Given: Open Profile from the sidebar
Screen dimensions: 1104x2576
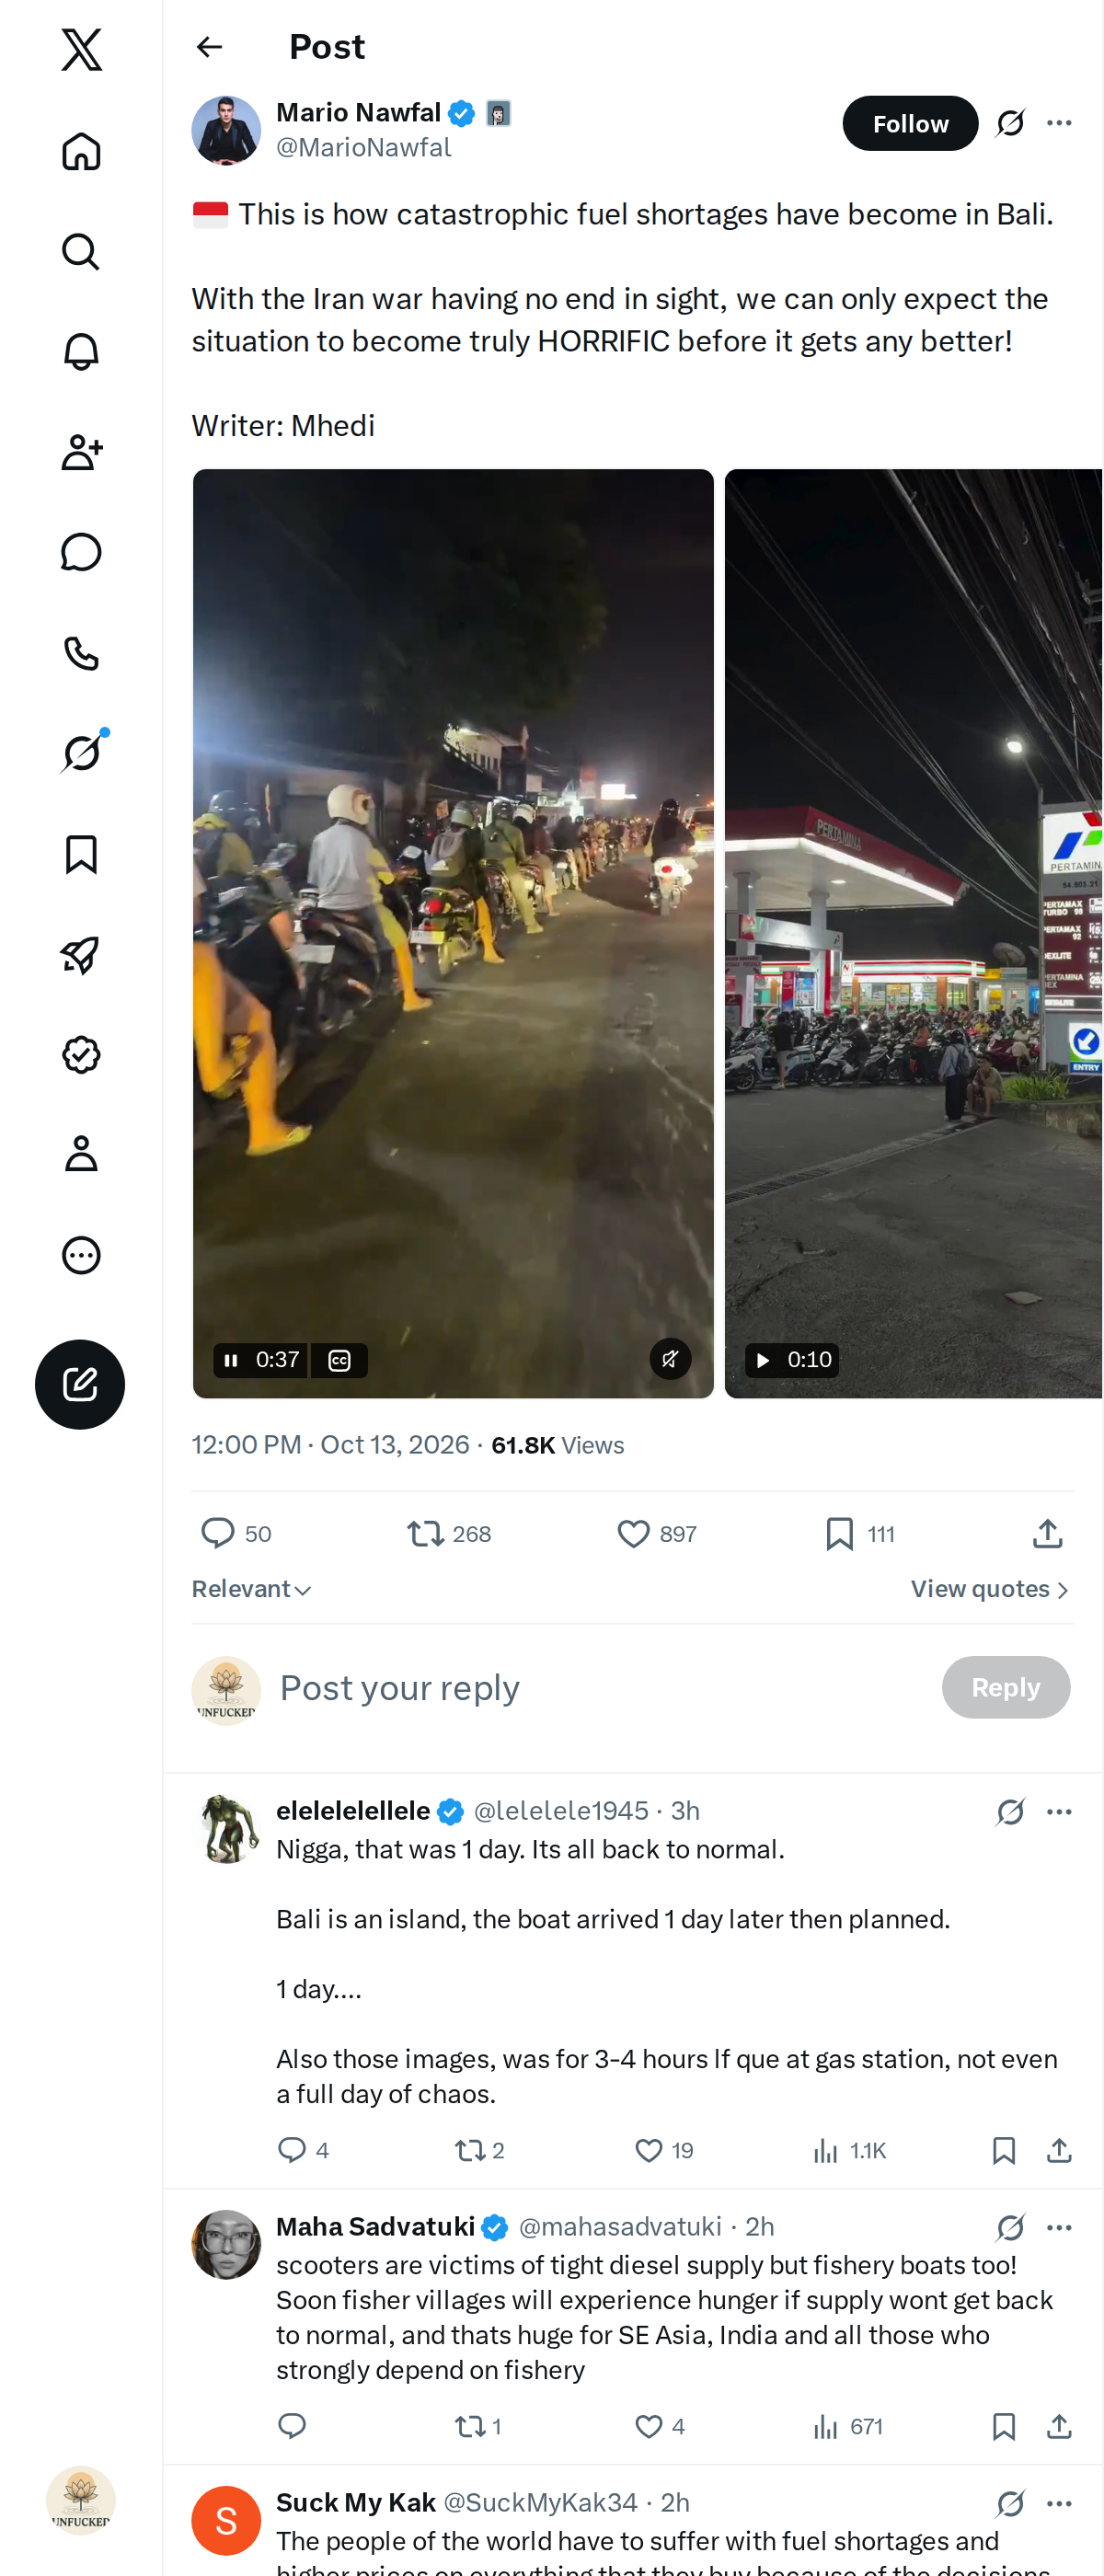Looking at the screenshot, I should tap(81, 1154).
